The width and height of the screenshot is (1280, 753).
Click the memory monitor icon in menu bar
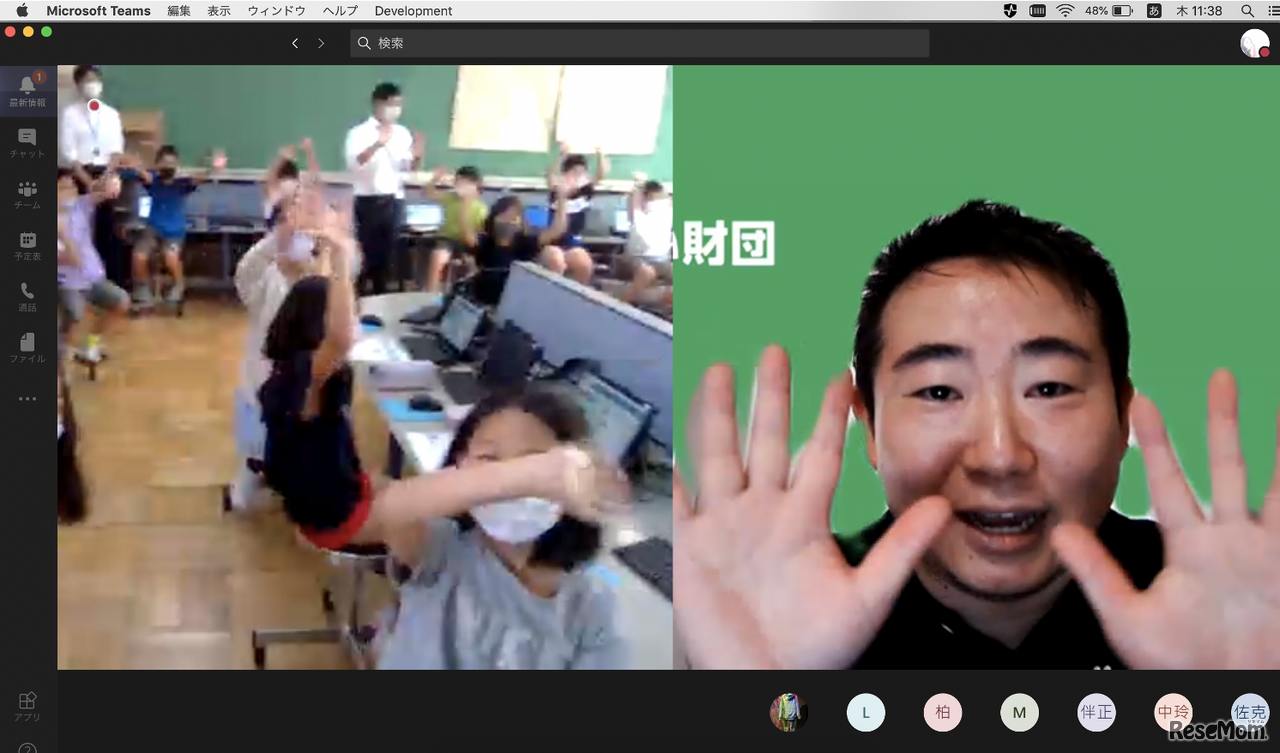point(1037,11)
